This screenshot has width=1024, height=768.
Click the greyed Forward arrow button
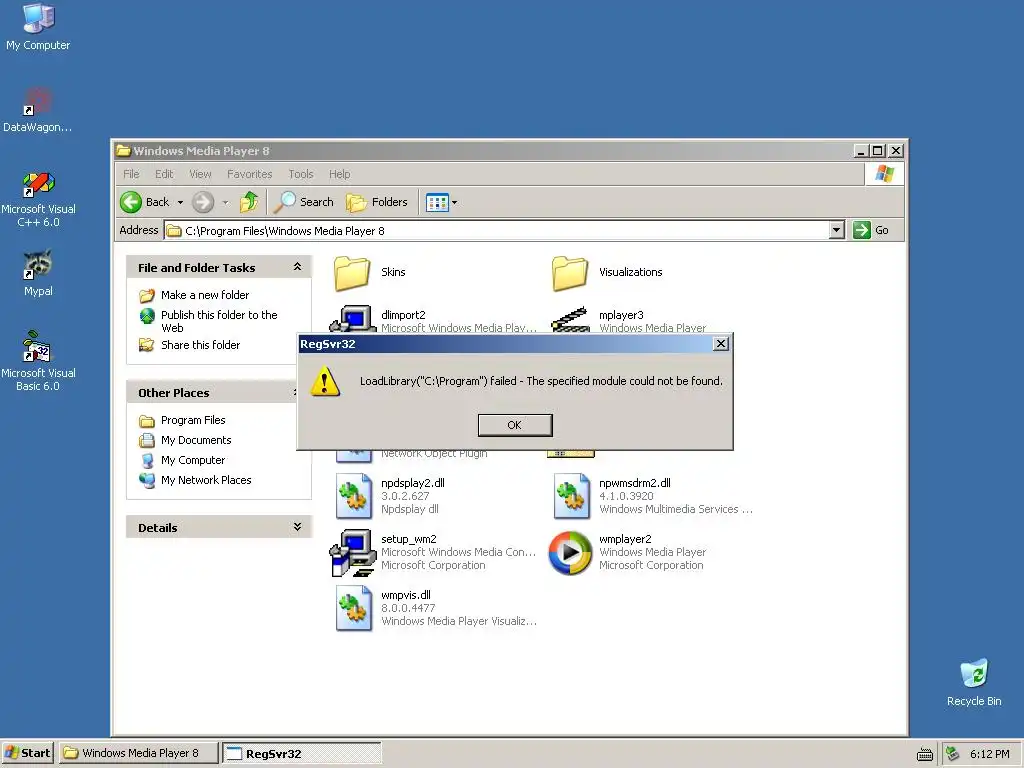(x=203, y=202)
